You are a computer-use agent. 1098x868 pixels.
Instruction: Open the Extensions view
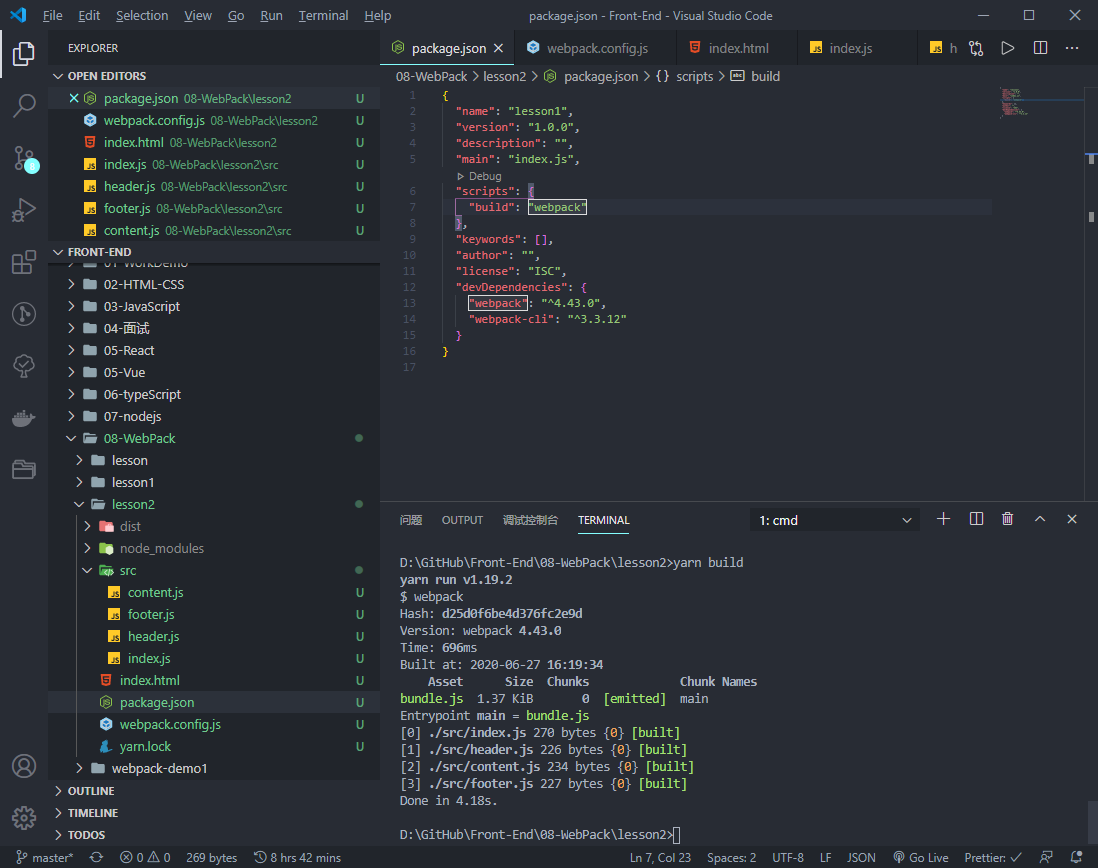24,262
